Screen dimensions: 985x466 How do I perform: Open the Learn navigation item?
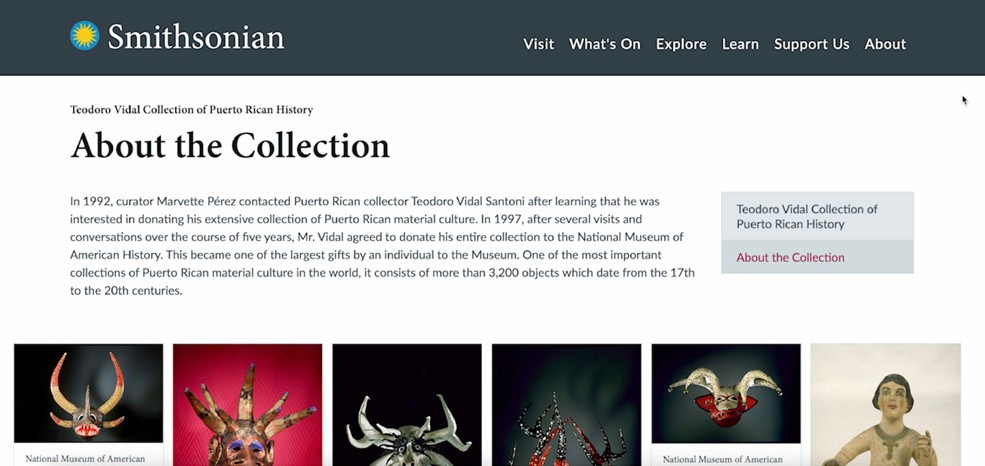740,44
